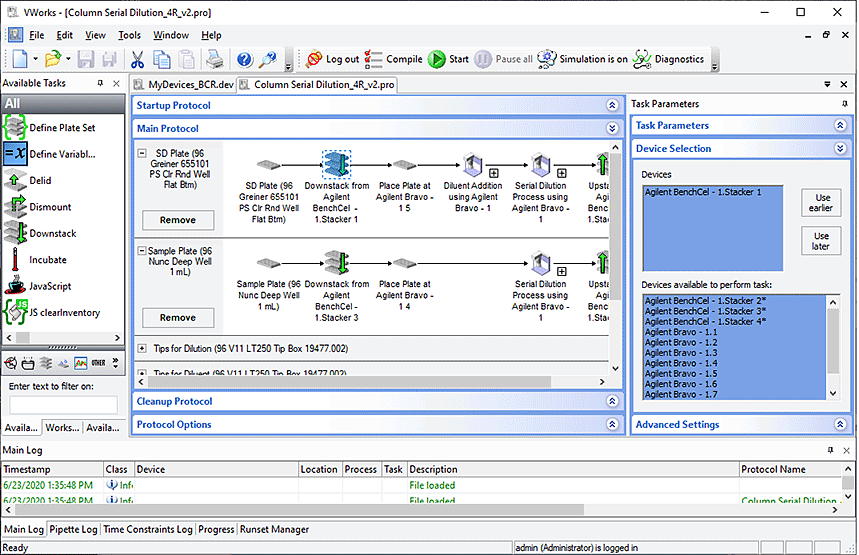859x555 pixels.
Task: Pin the Available Tasks panel
Action: click(x=100, y=83)
